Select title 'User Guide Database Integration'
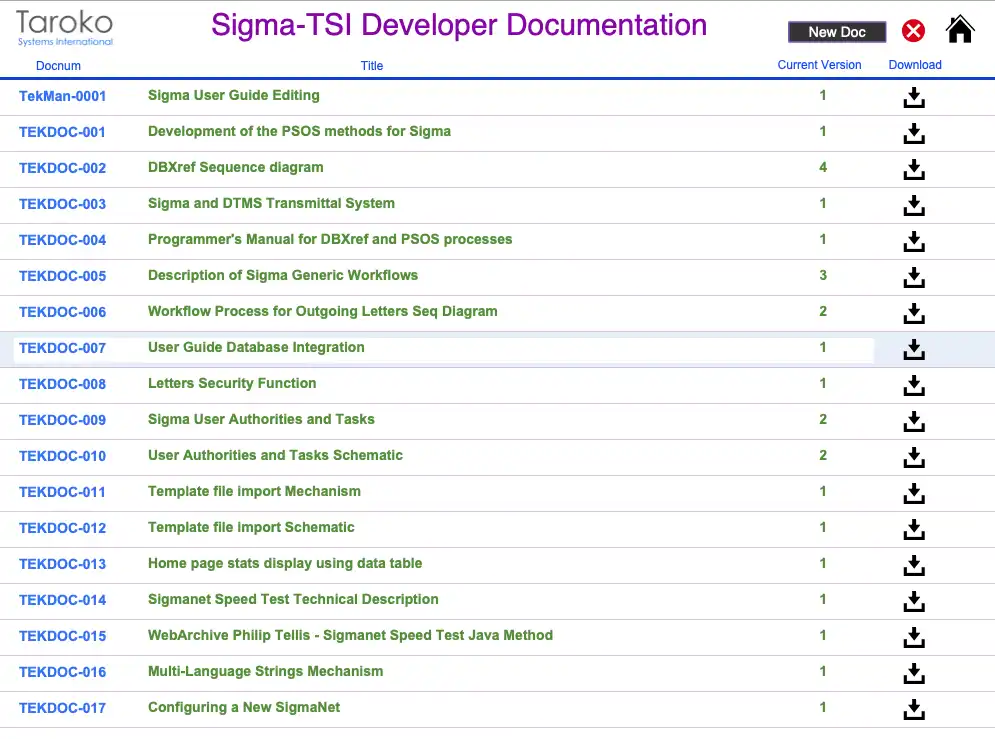The image size is (995, 739). tap(256, 348)
